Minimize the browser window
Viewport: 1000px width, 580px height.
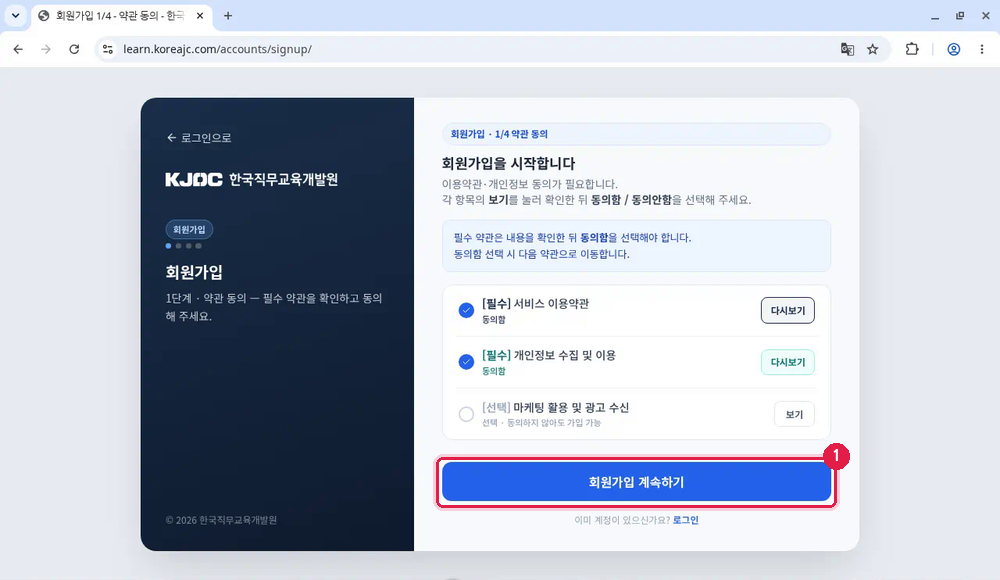(935, 16)
